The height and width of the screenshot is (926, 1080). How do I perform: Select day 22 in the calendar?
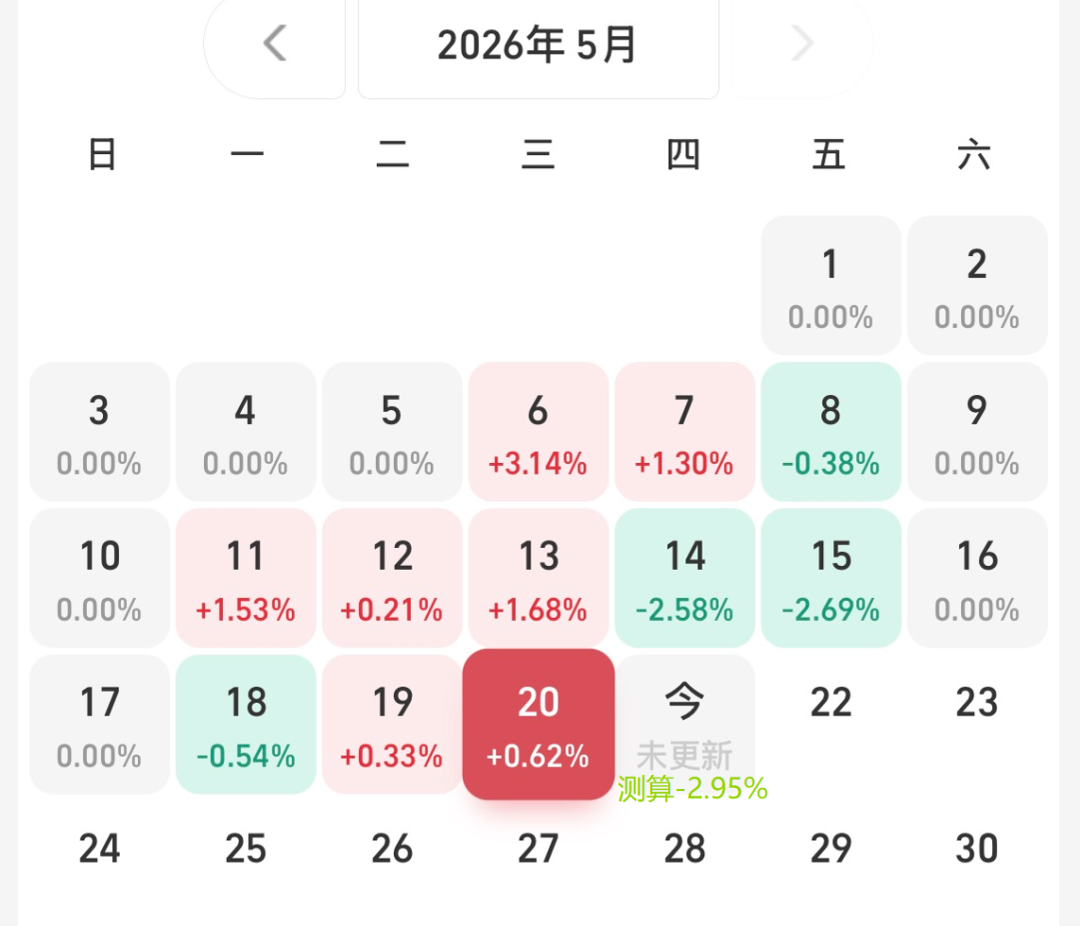[831, 703]
